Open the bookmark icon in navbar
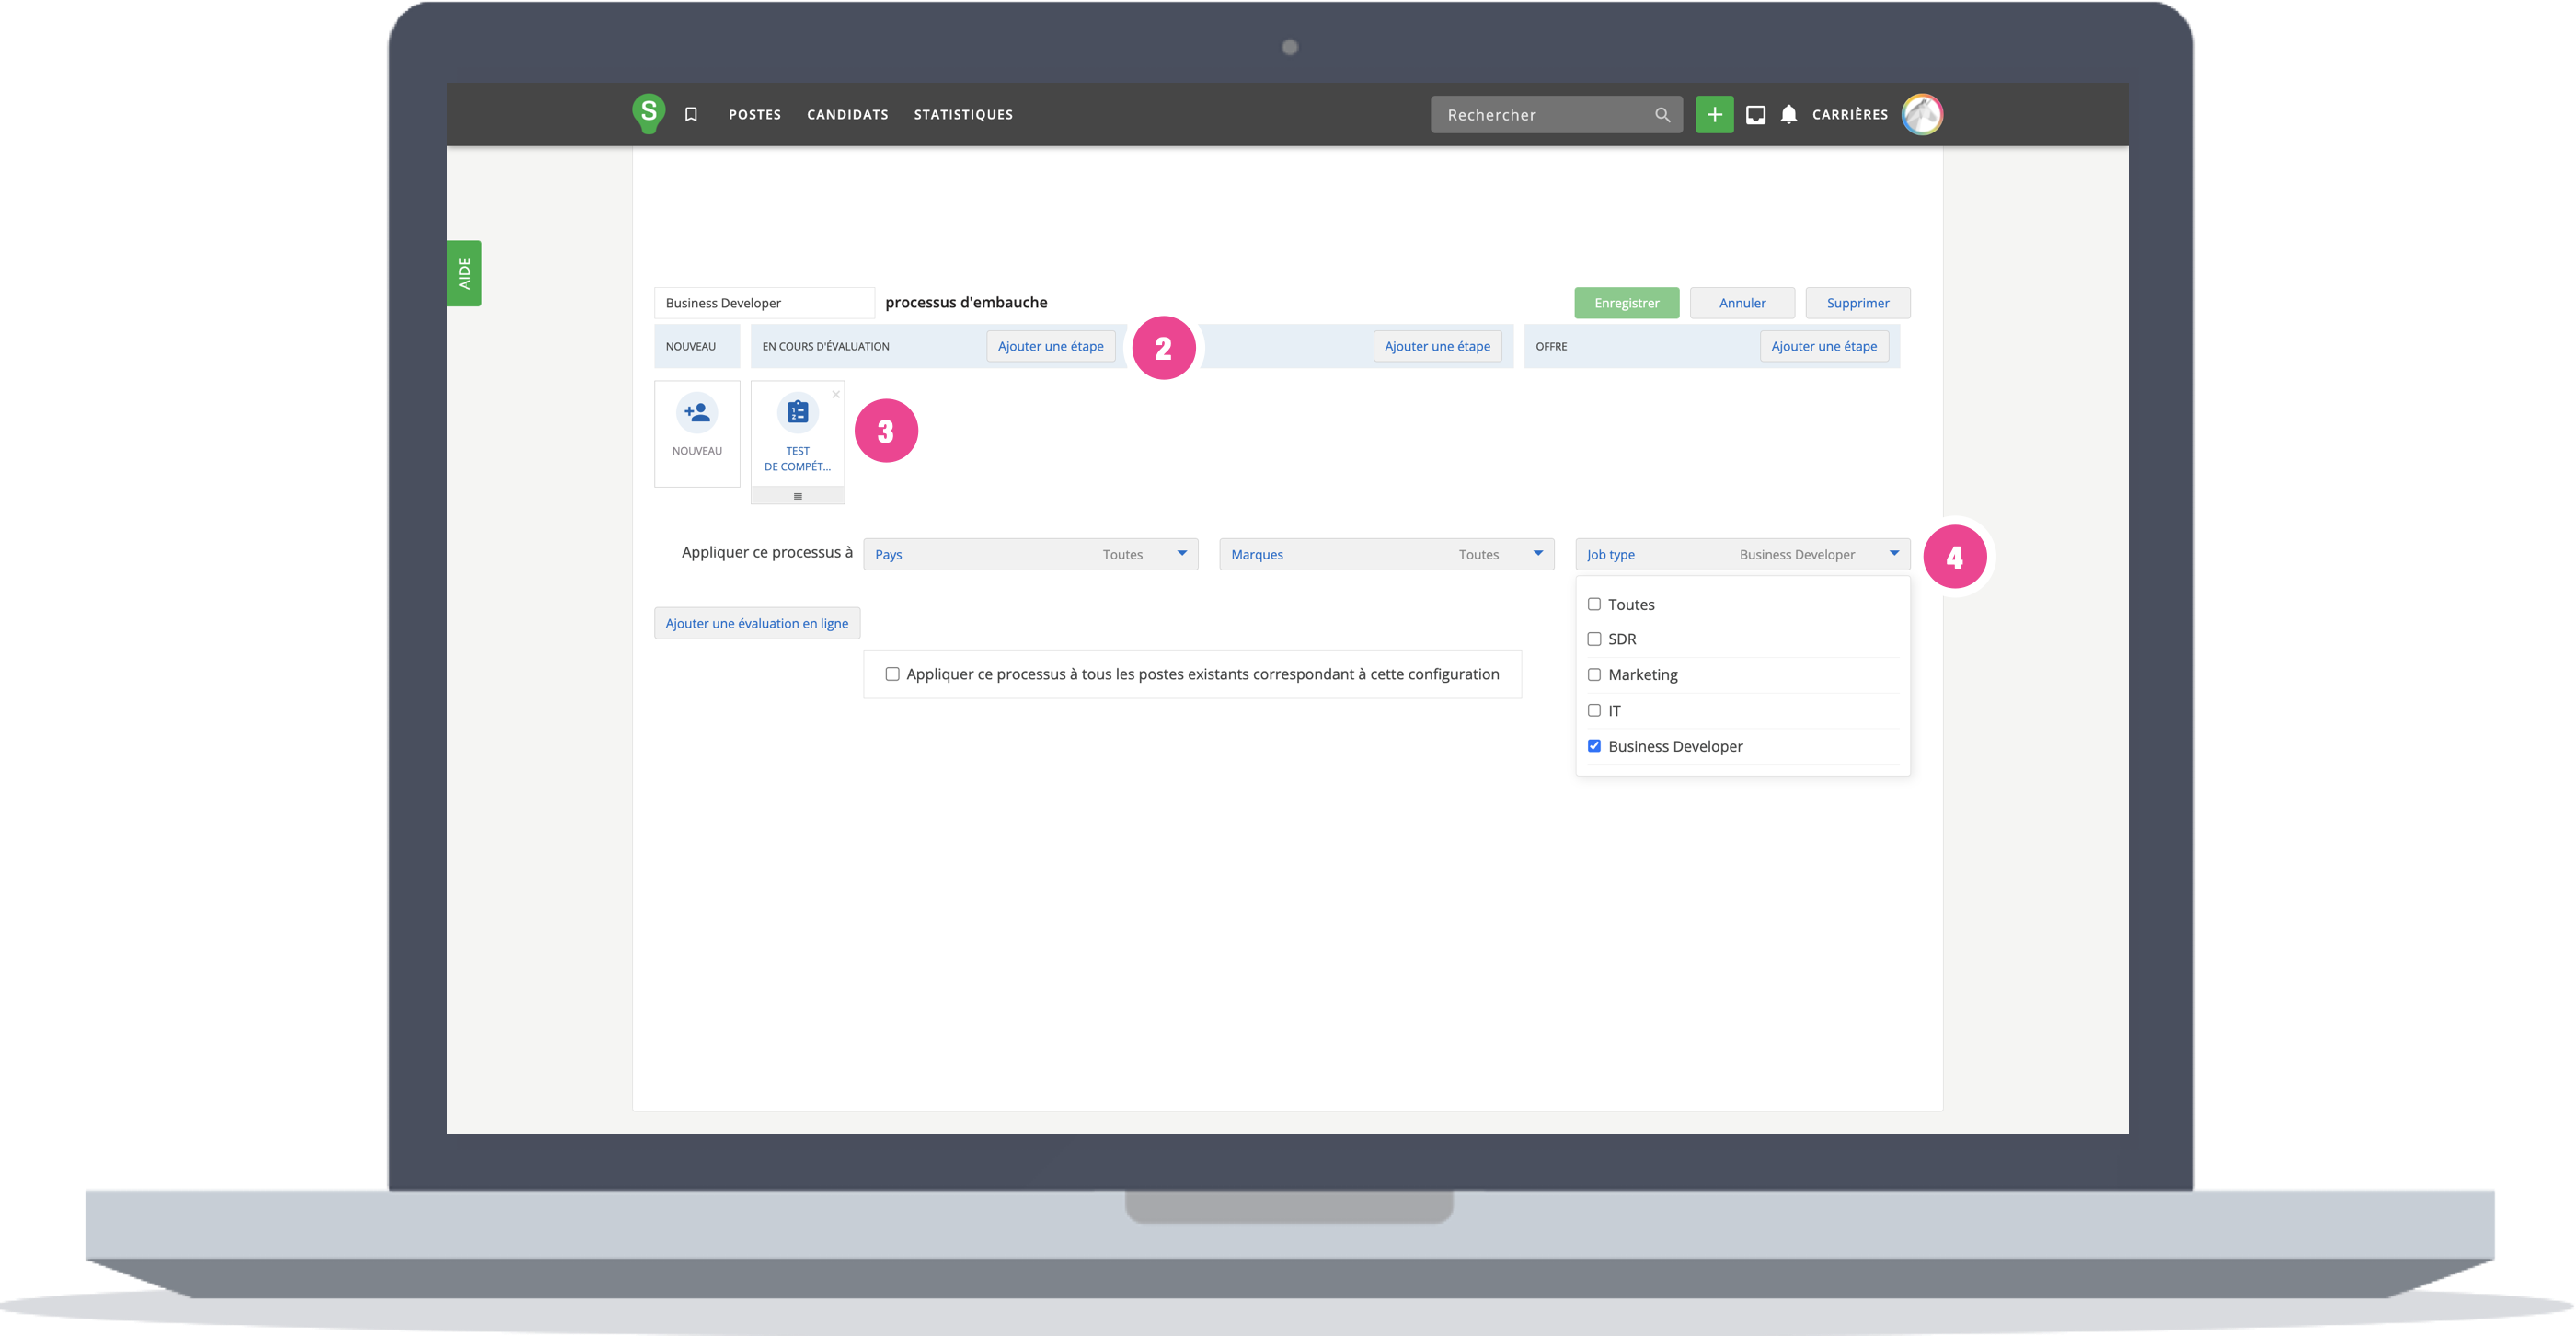The width and height of the screenshot is (2576, 1336). click(691, 115)
